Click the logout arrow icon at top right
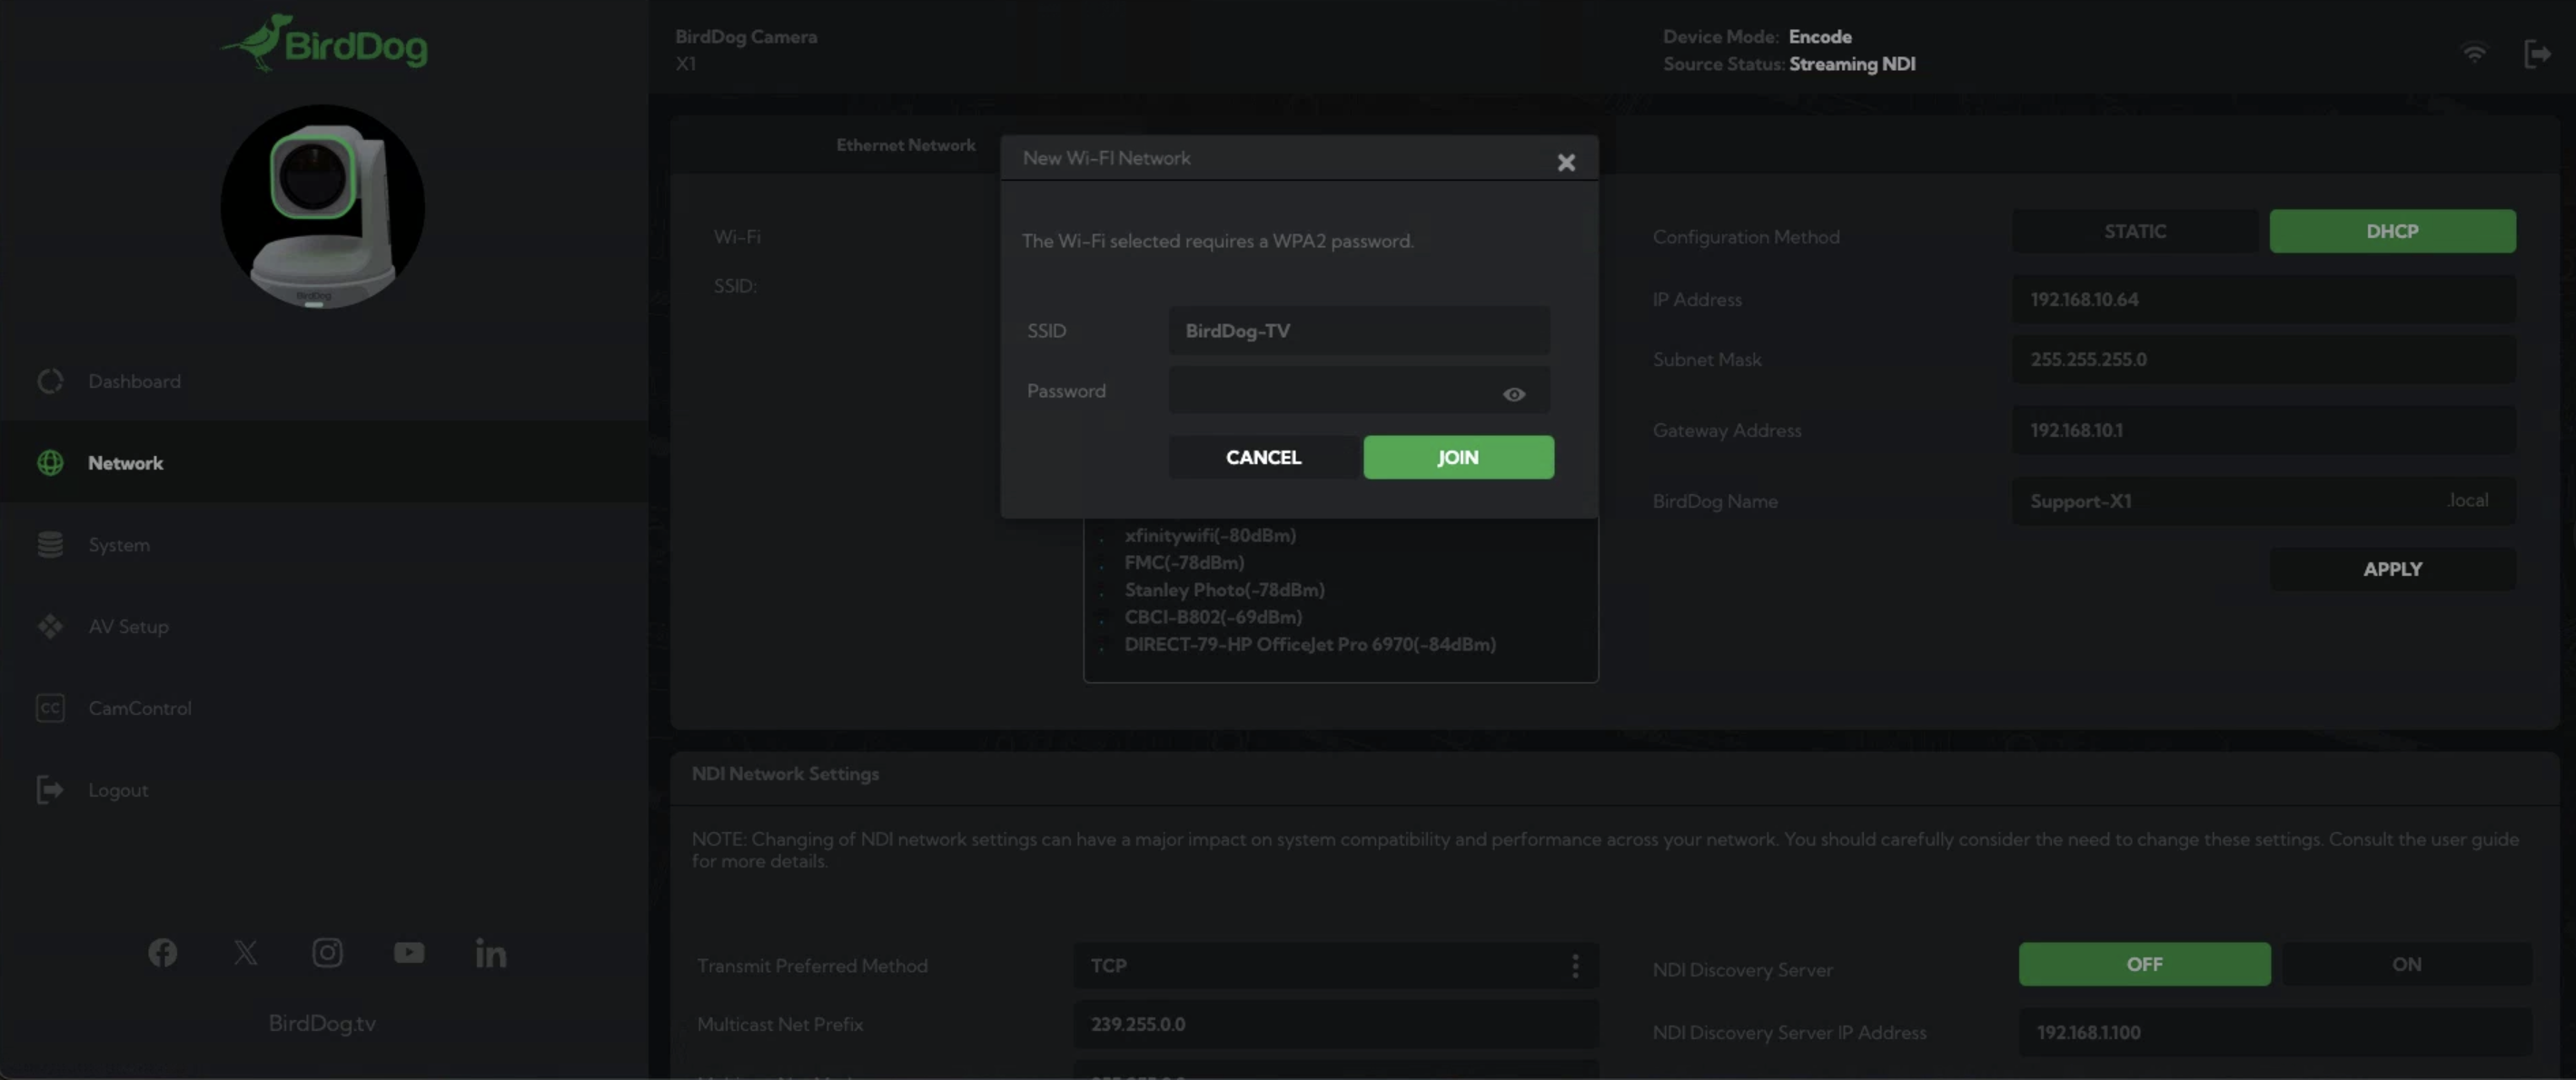The image size is (2576, 1080). pyautogui.click(x=2536, y=52)
